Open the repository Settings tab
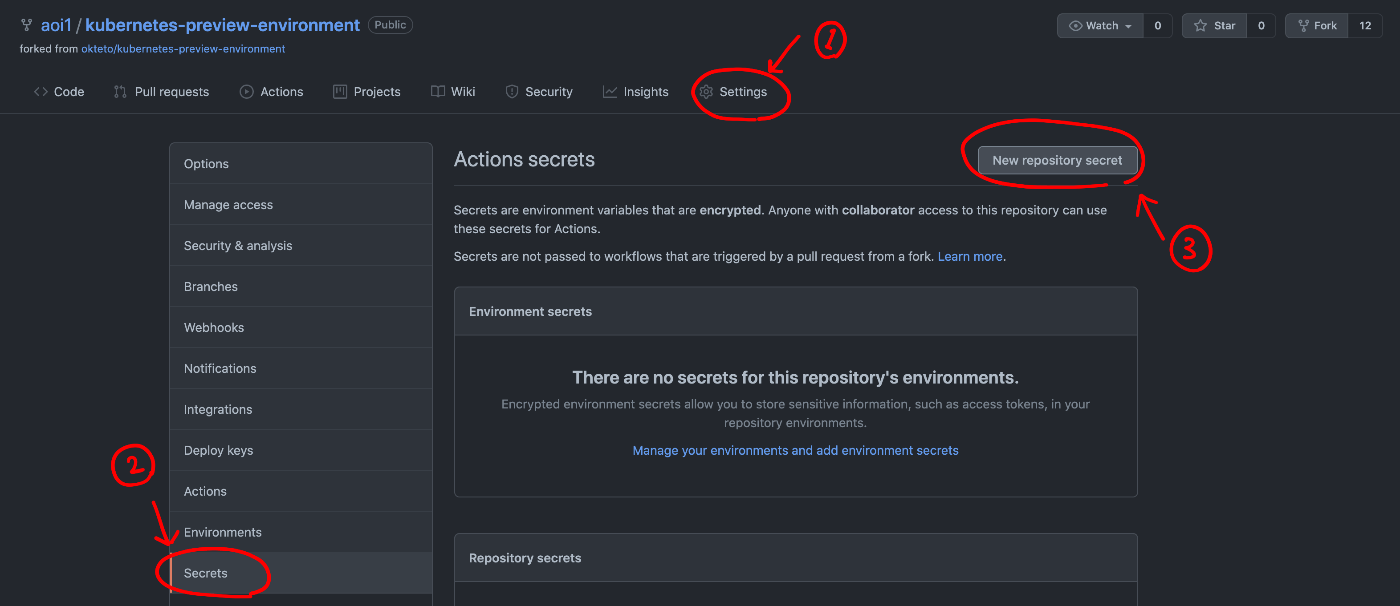 coord(733,91)
